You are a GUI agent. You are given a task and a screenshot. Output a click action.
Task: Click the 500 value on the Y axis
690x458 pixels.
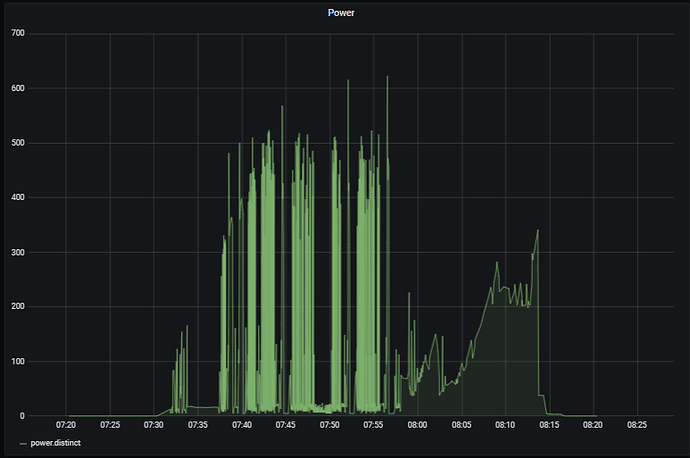[x=18, y=143]
